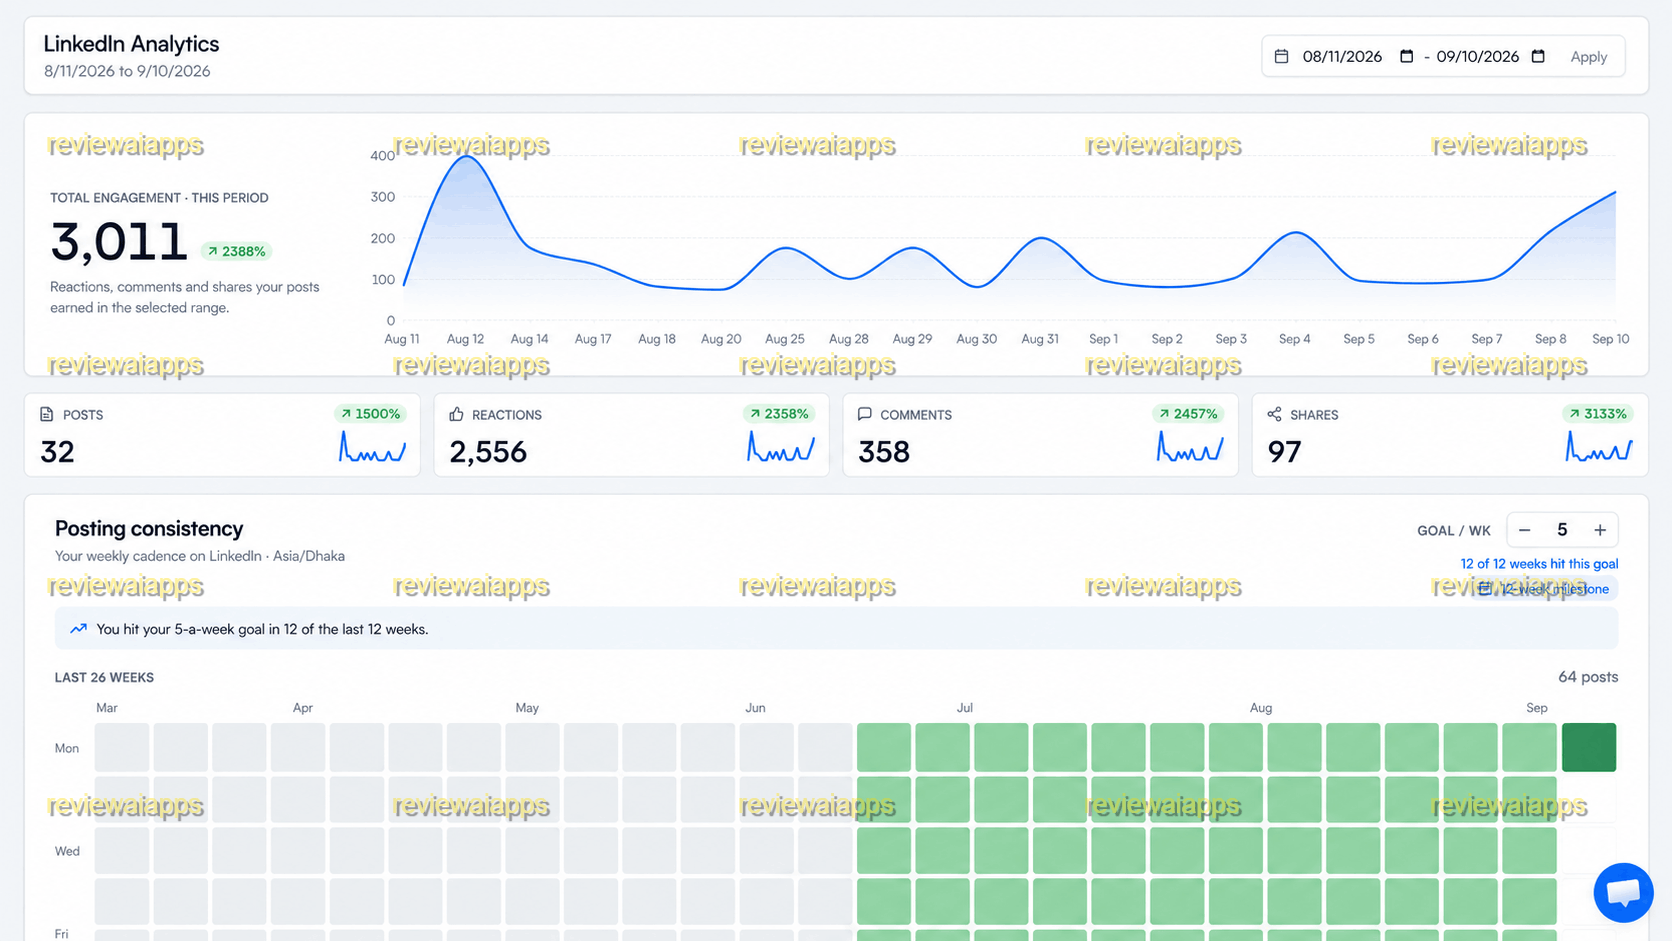Viewport: 1672px width, 941px height.
Task: Click the Posts document icon
Action: point(46,414)
